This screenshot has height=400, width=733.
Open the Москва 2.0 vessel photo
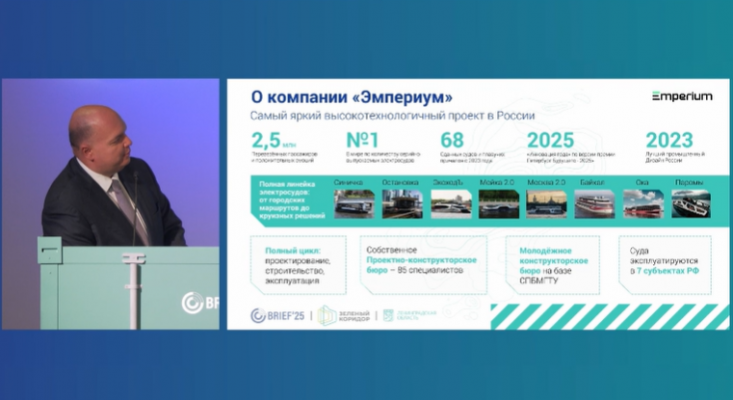(x=546, y=204)
